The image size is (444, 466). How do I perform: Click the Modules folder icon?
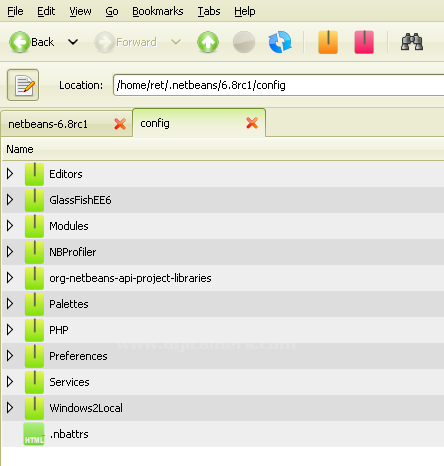(34, 226)
